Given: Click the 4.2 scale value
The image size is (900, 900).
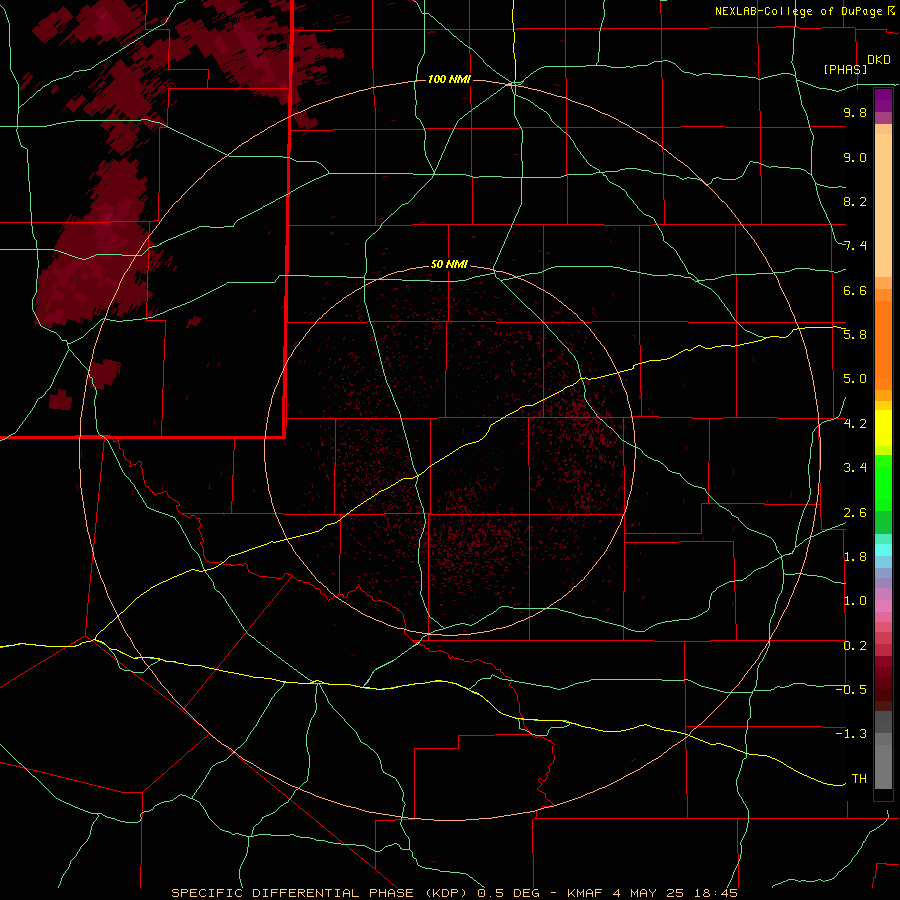Looking at the screenshot, I should 855,424.
